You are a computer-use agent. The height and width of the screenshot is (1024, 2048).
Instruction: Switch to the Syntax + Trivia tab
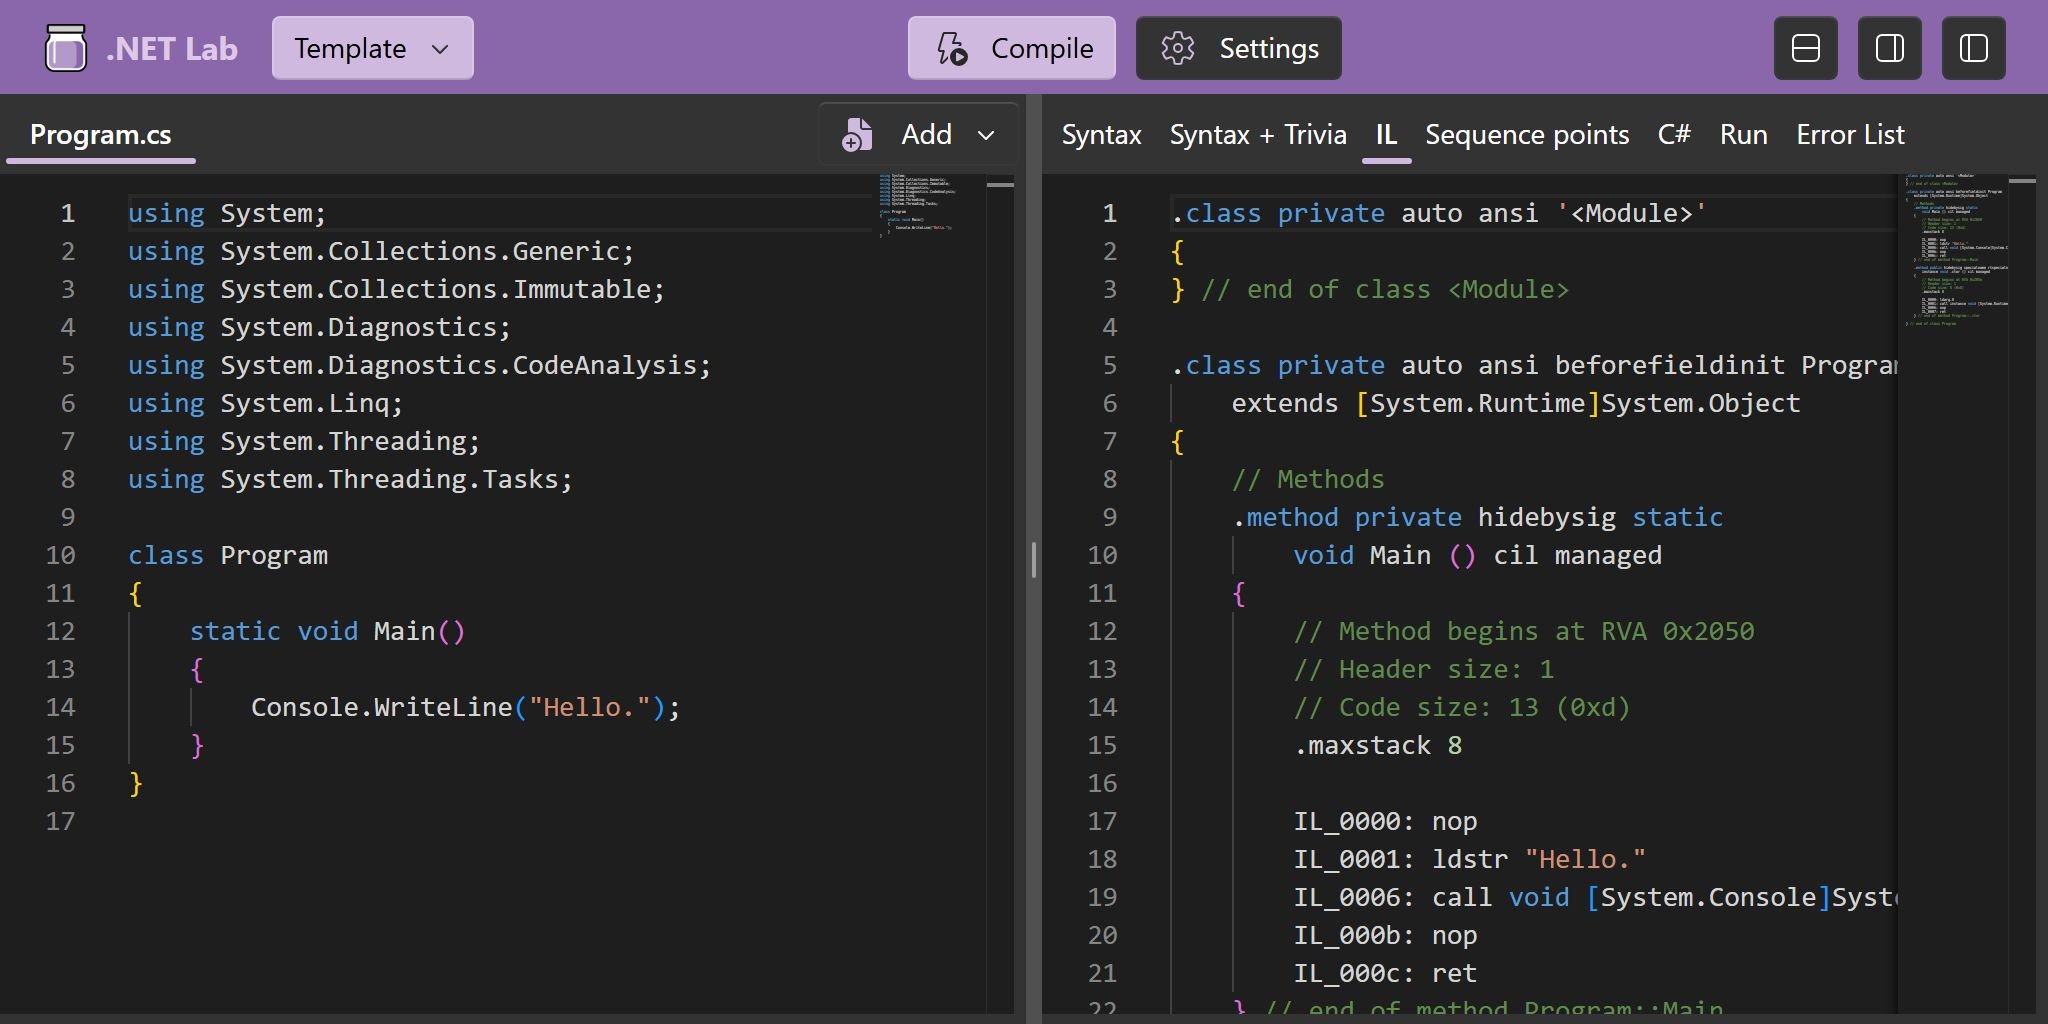[1257, 134]
